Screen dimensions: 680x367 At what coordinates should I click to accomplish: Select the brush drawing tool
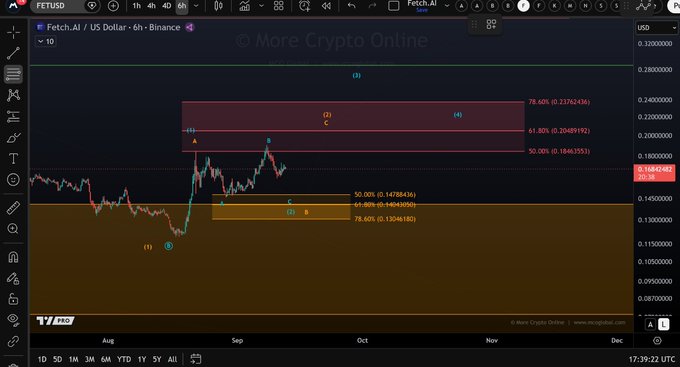pyautogui.click(x=13, y=138)
